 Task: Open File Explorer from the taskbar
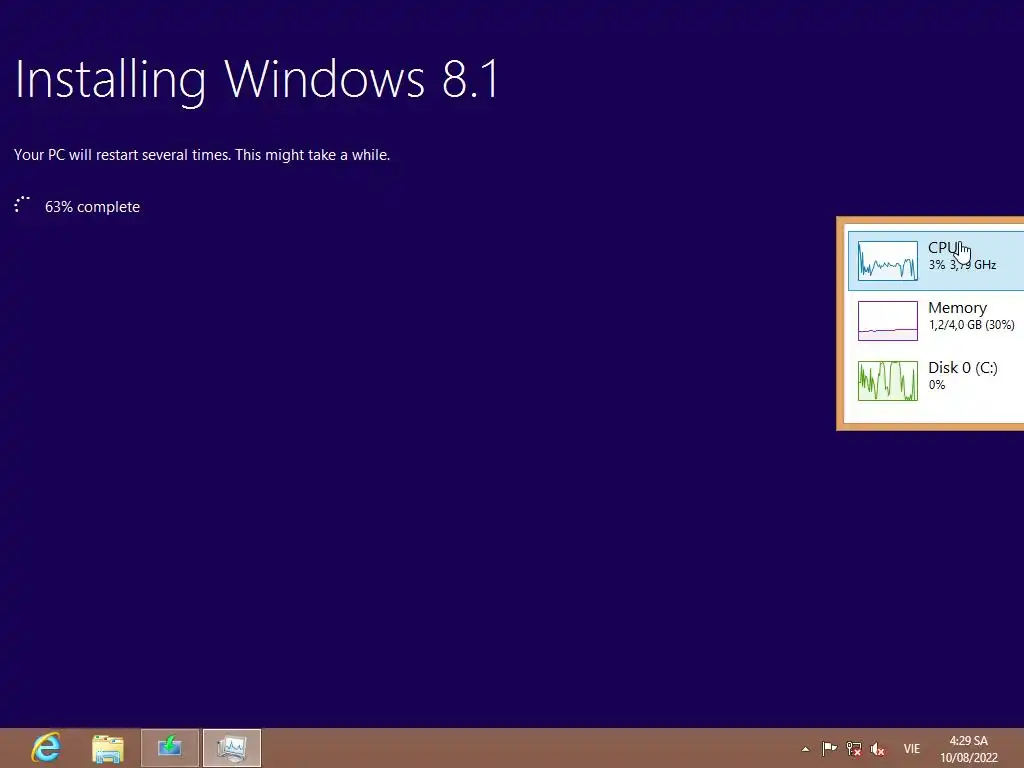click(108, 748)
